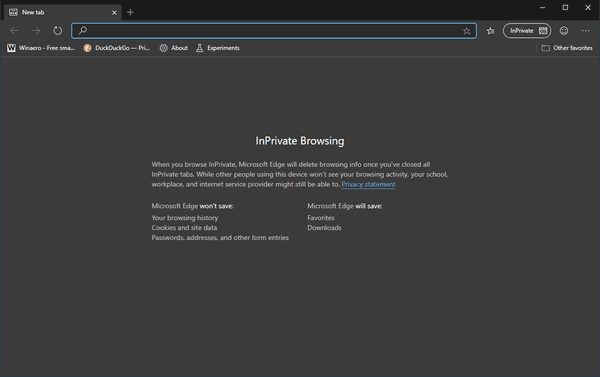This screenshot has width=600, height=377.
Task: Open the Experiments favorites bar item
Action: click(x=218, y=48)
